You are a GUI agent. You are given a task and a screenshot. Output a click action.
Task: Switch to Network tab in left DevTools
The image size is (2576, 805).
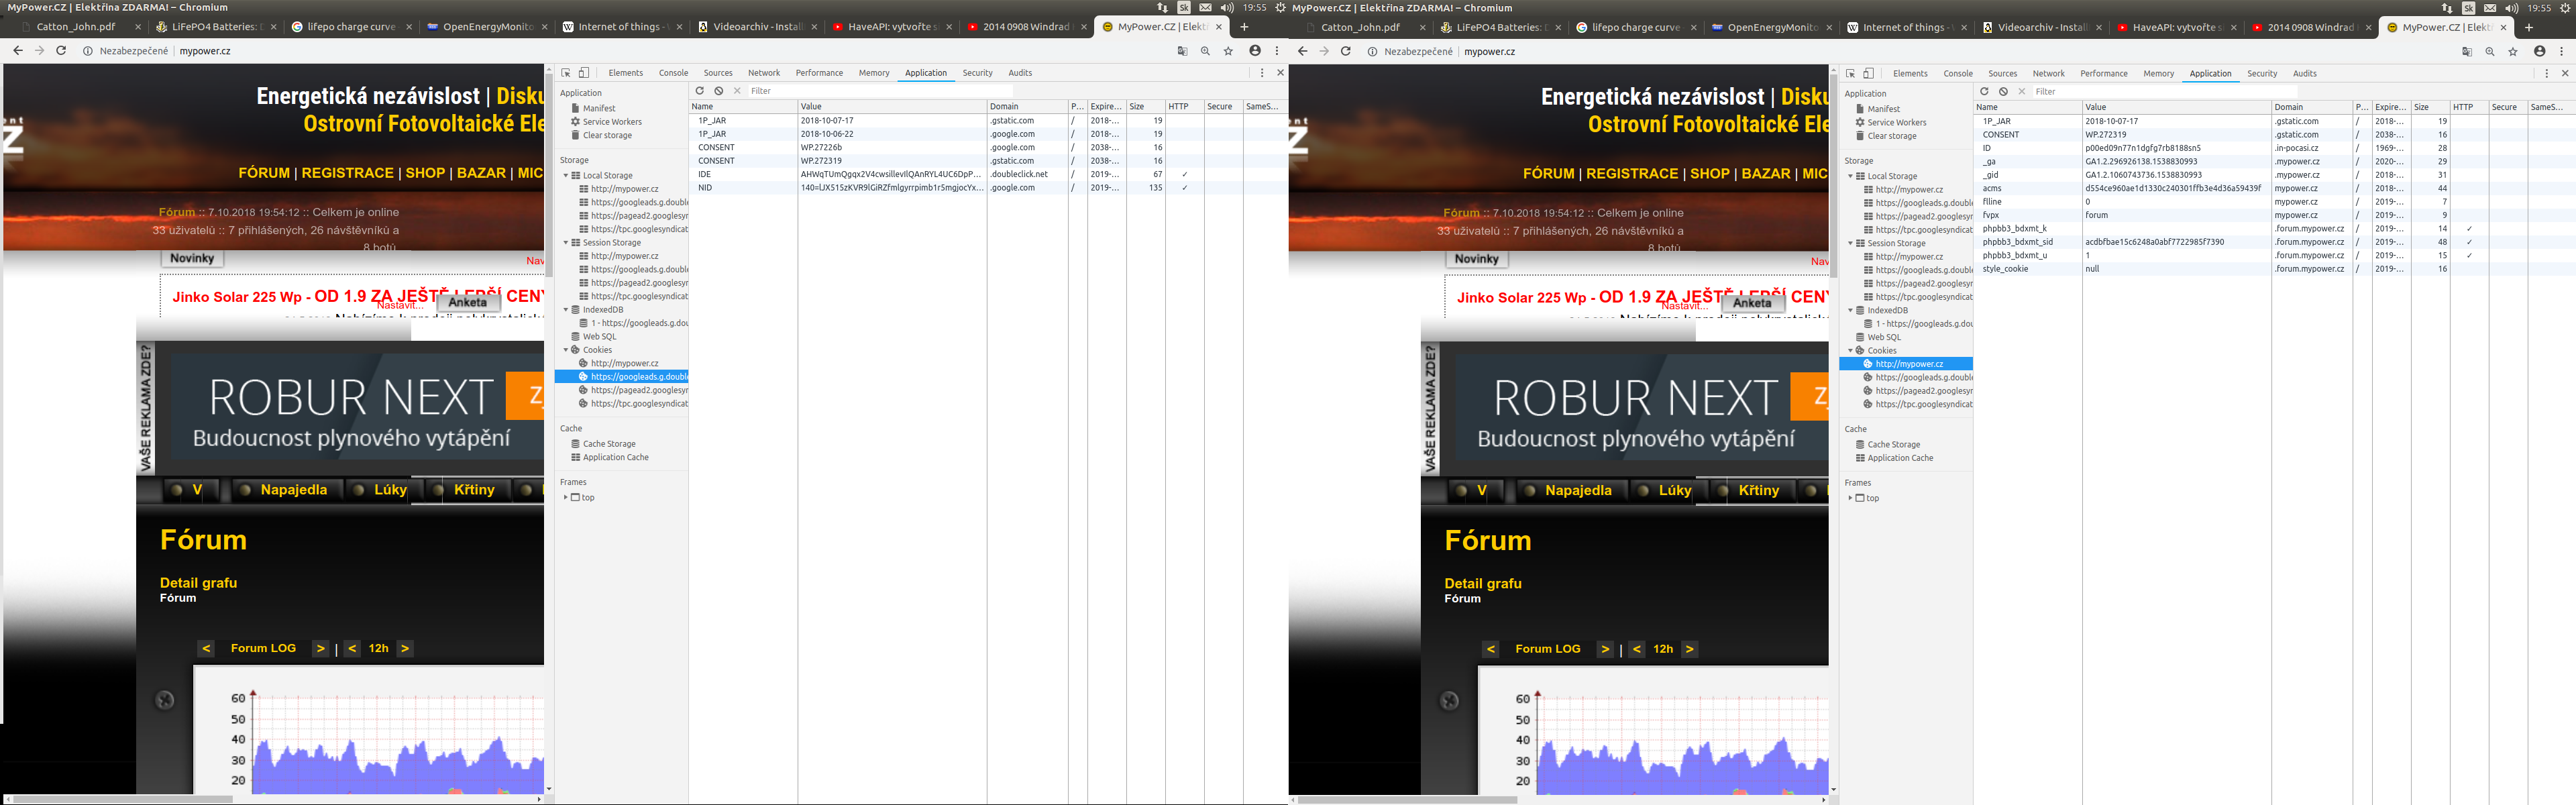(764, 73)
